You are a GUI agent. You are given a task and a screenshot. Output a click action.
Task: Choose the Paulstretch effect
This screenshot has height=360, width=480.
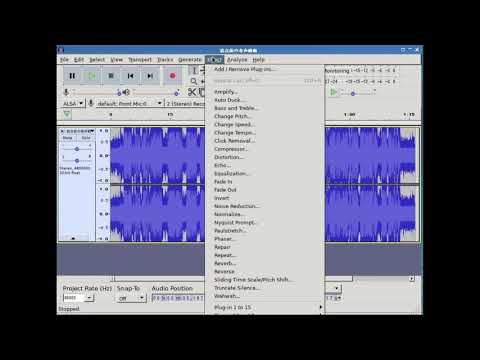265,231
